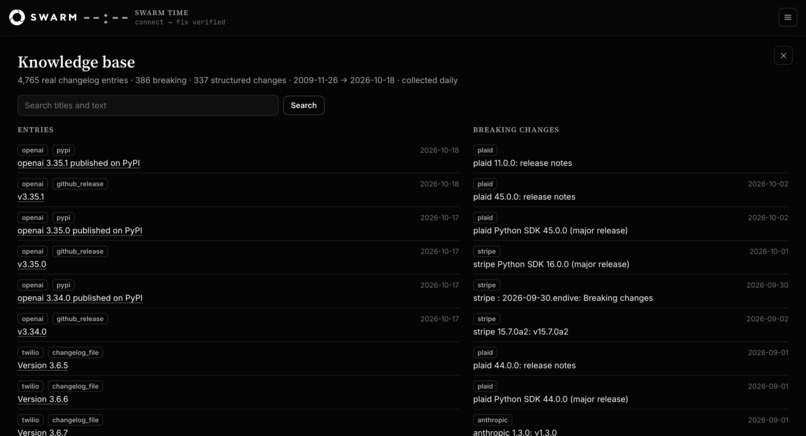Click the SWARM TIME header label
Screen dimensions: 806x436
(161, 12)
